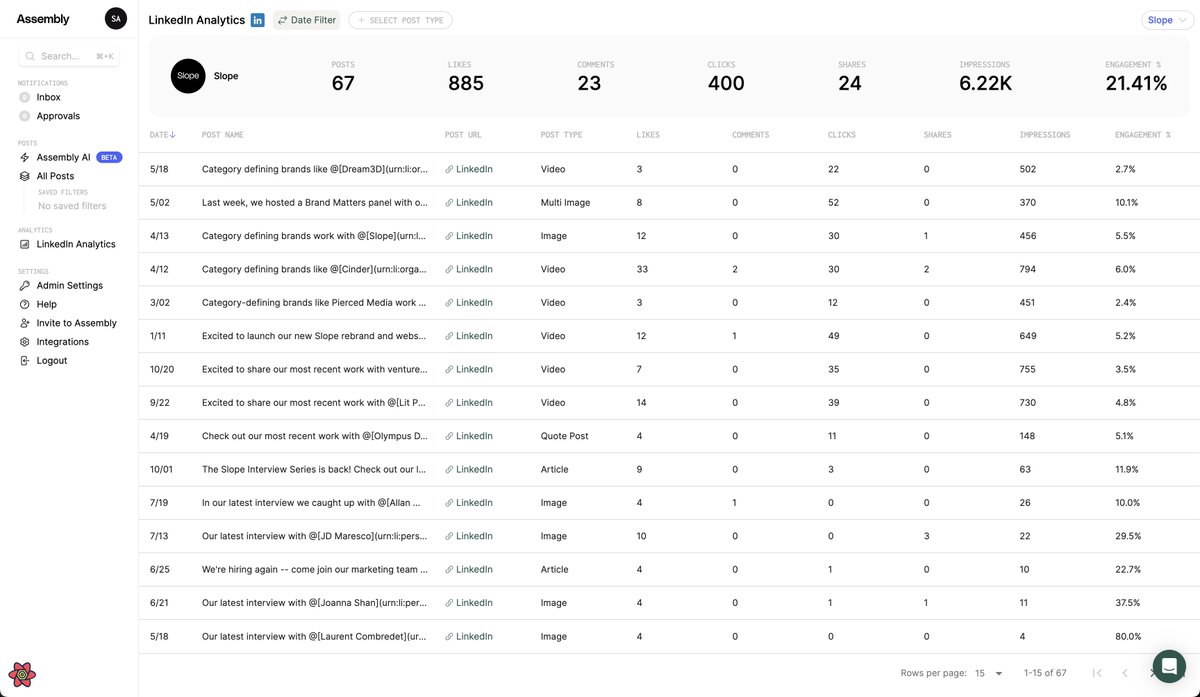This screenshot has height=697, width=1200.
Task: Click the Inbox count circle icon
Action: click(x=25, y=97)
